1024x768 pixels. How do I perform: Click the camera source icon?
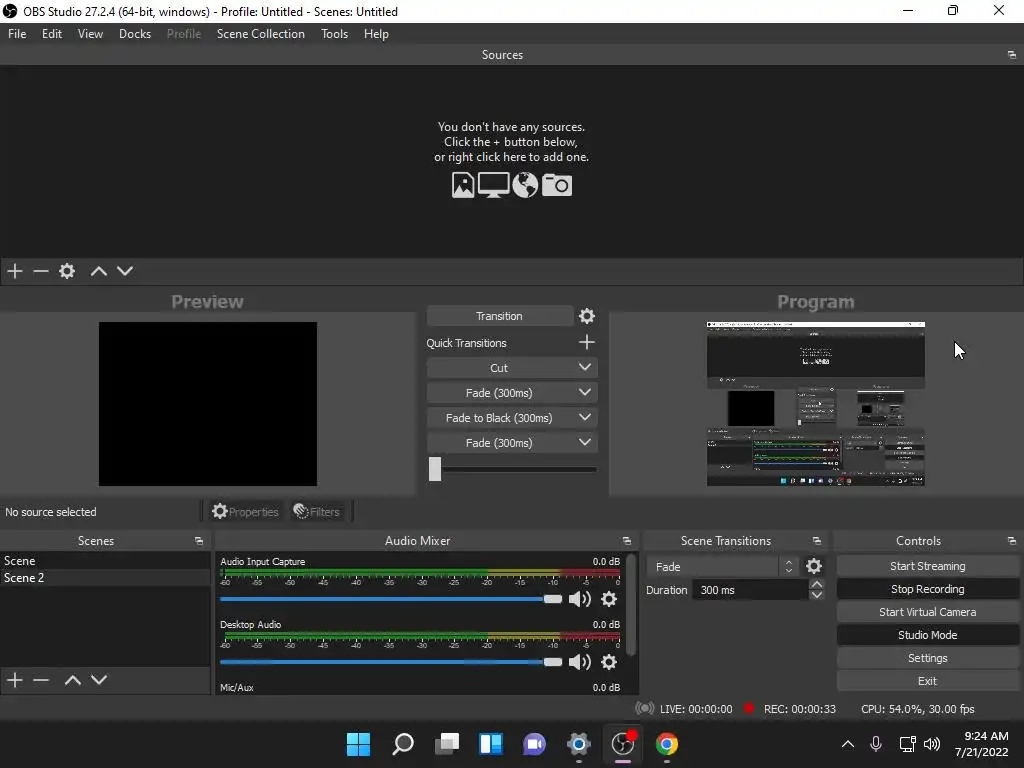pos(557,185)
